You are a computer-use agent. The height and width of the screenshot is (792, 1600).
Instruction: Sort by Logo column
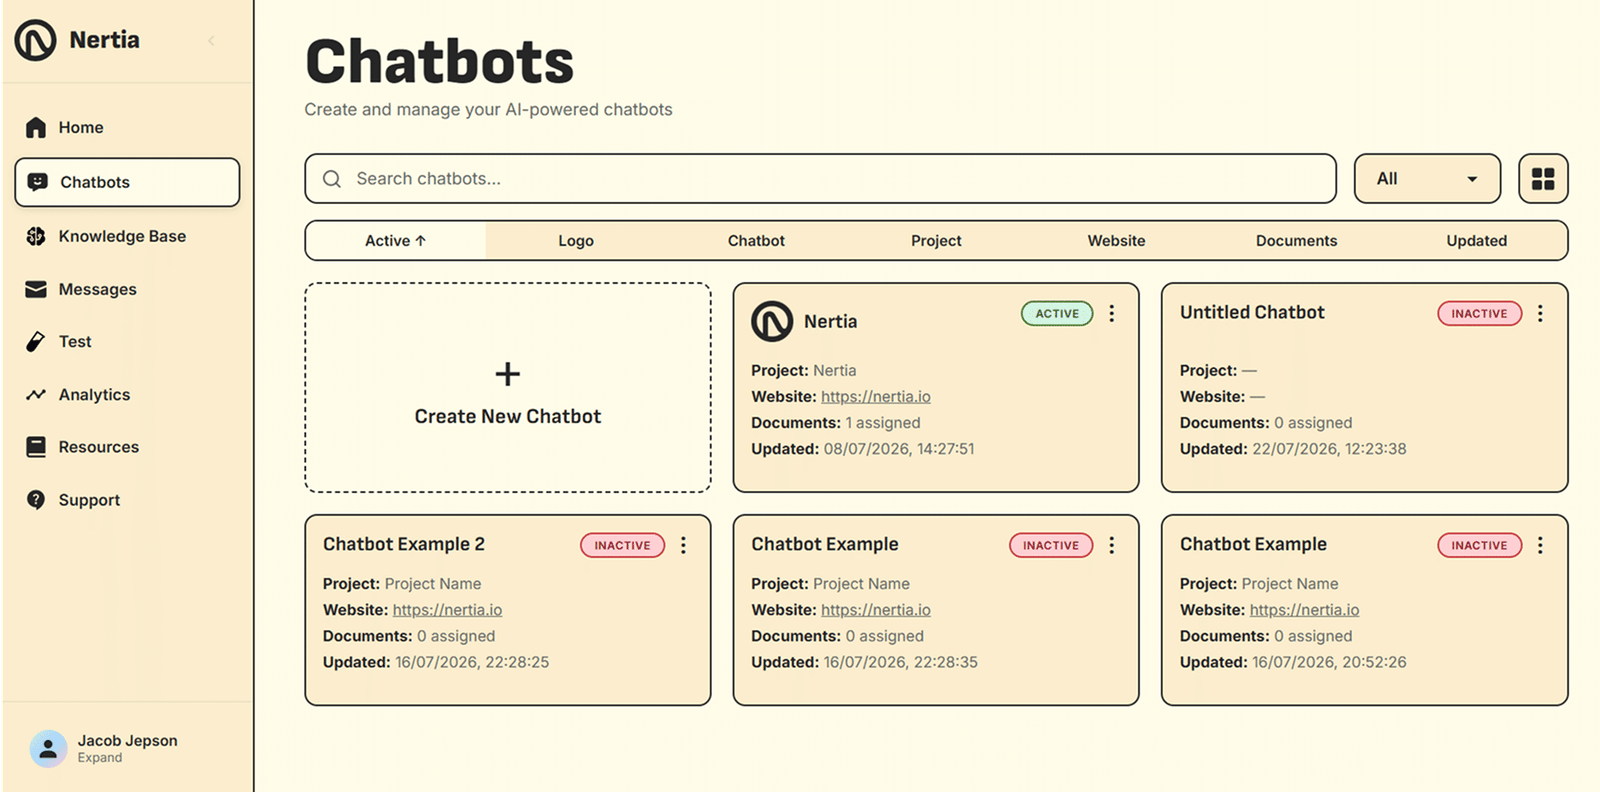coord(576,241)
